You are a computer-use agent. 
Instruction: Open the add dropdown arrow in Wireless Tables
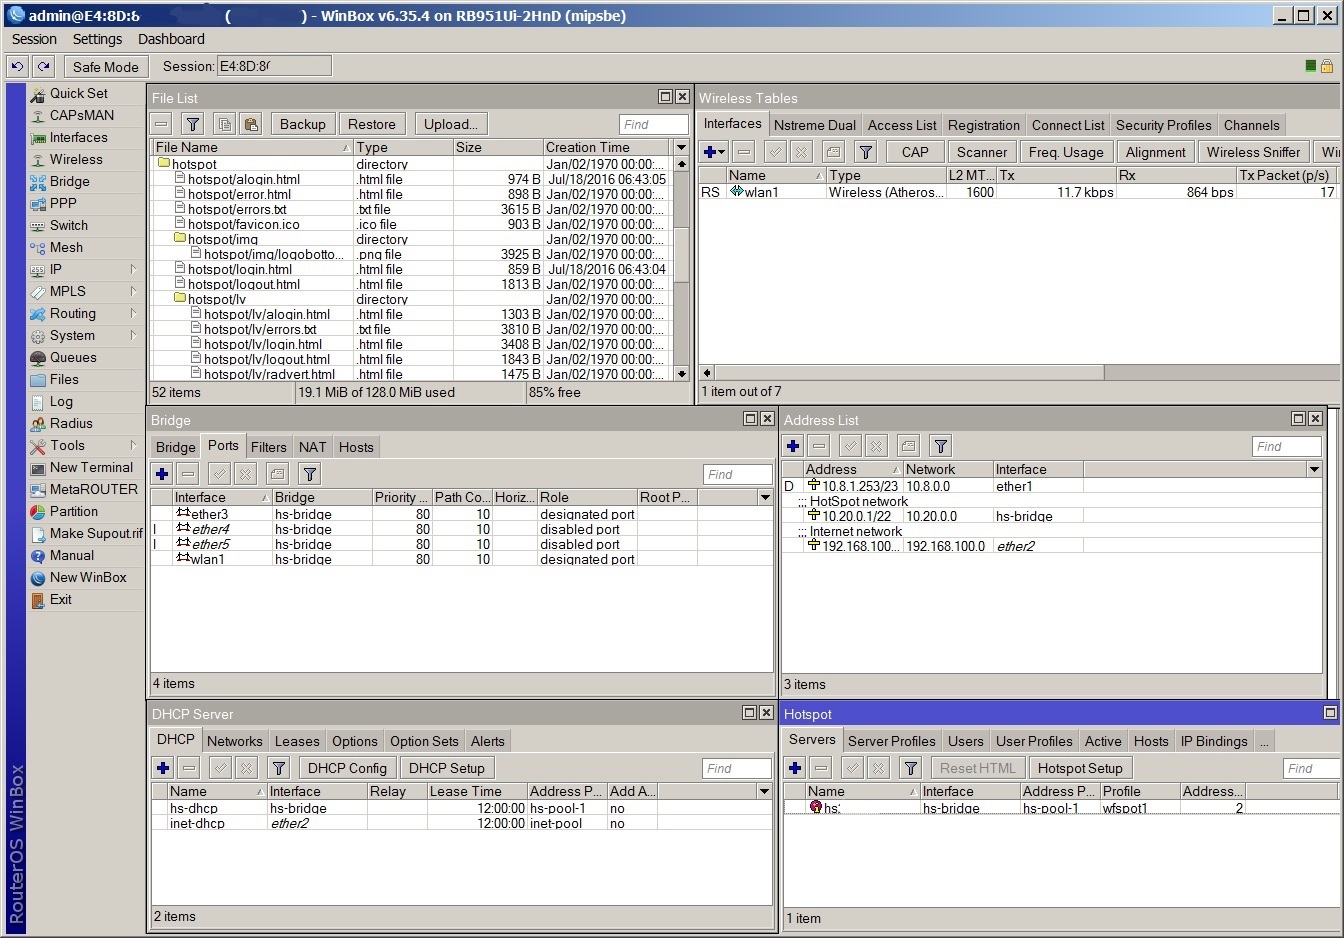coord(721,152)
